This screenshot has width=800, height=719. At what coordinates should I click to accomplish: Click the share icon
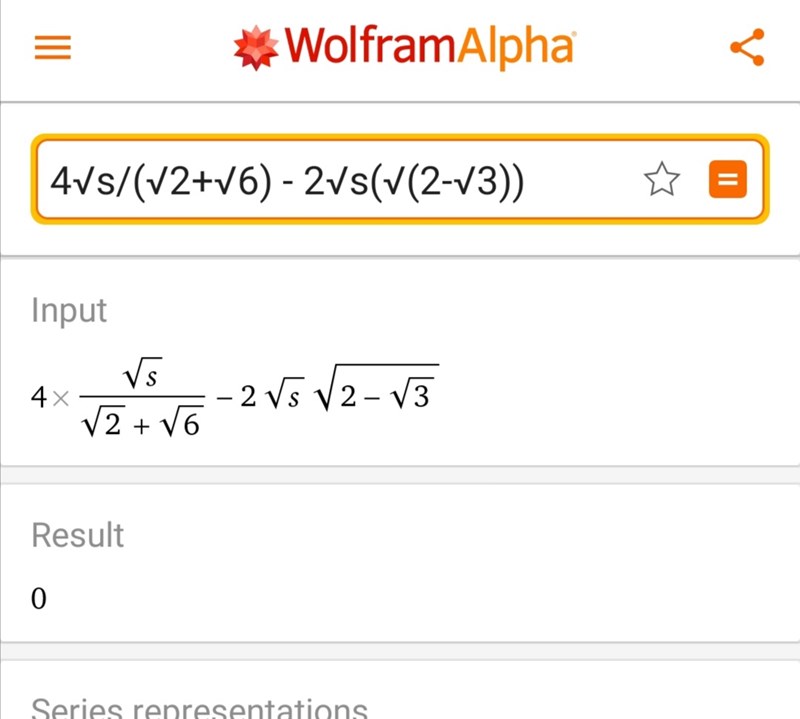(x=747, y=47)
